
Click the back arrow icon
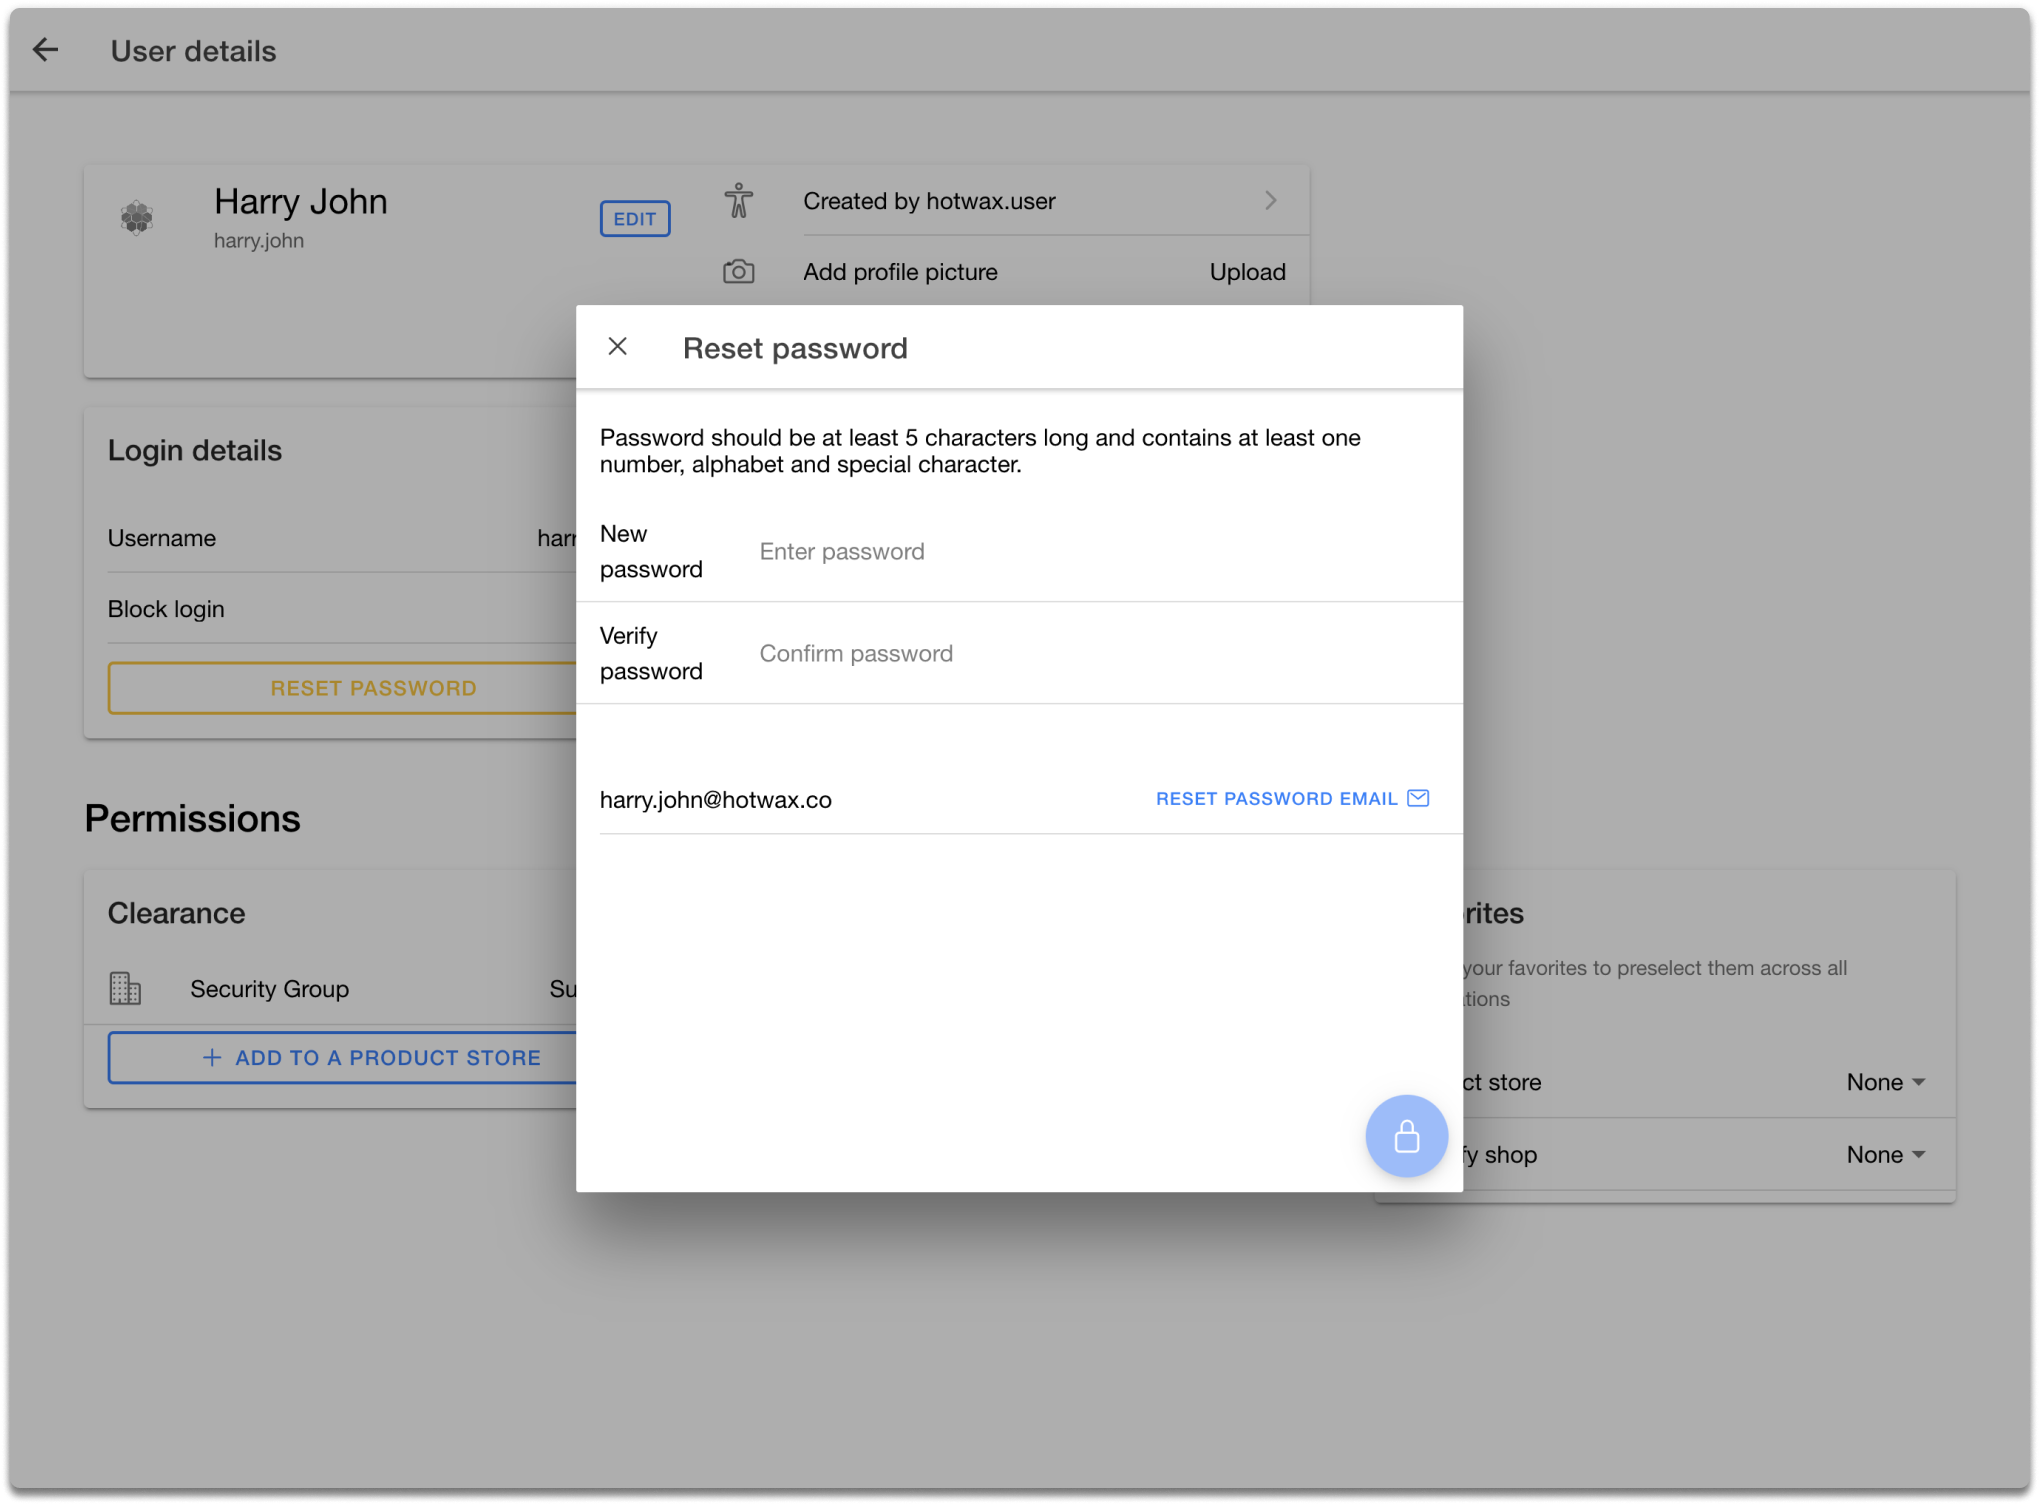tap(46, 50)
